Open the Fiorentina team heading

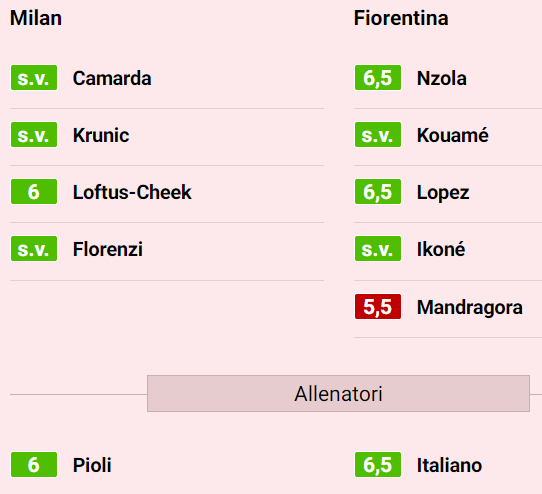click(x=401, y=18)
